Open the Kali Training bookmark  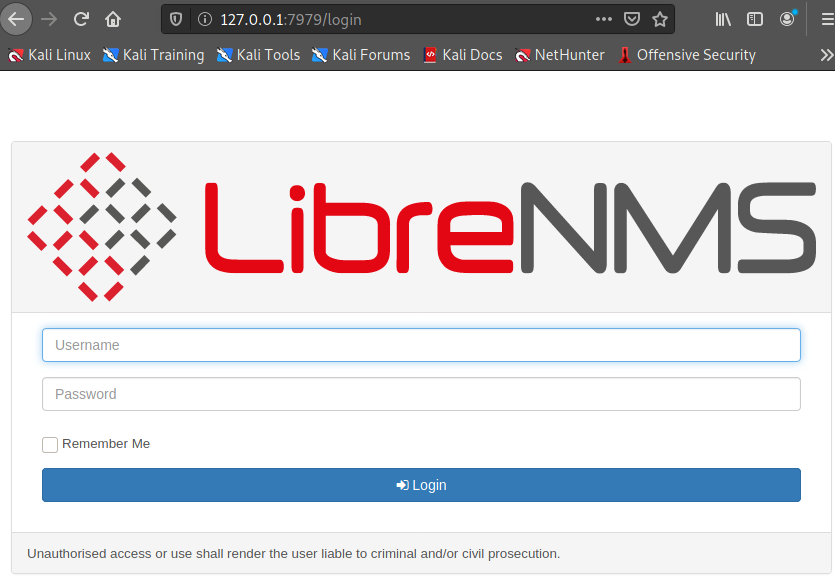point(153,55)
